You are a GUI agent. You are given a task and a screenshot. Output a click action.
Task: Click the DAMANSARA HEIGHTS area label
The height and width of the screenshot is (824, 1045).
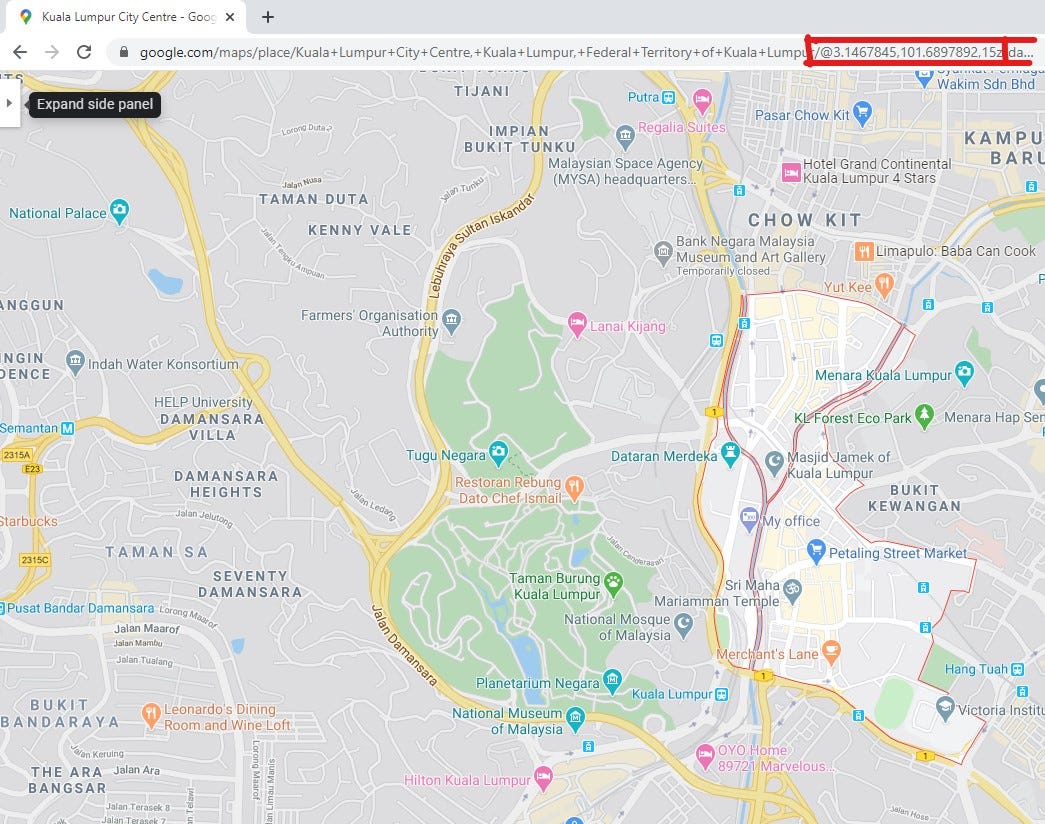pos(227,484)
